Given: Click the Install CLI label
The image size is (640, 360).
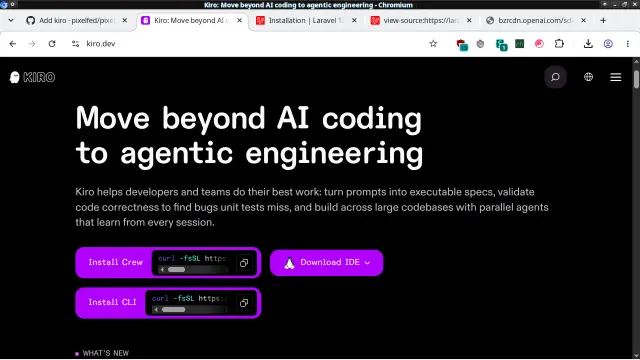Looking at the screenshot, I should (x=112, y=302).
